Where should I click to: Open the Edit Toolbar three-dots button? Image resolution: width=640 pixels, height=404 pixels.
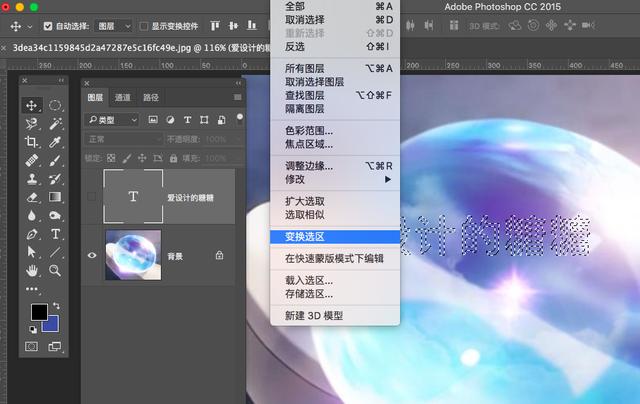tap(32, 289)
